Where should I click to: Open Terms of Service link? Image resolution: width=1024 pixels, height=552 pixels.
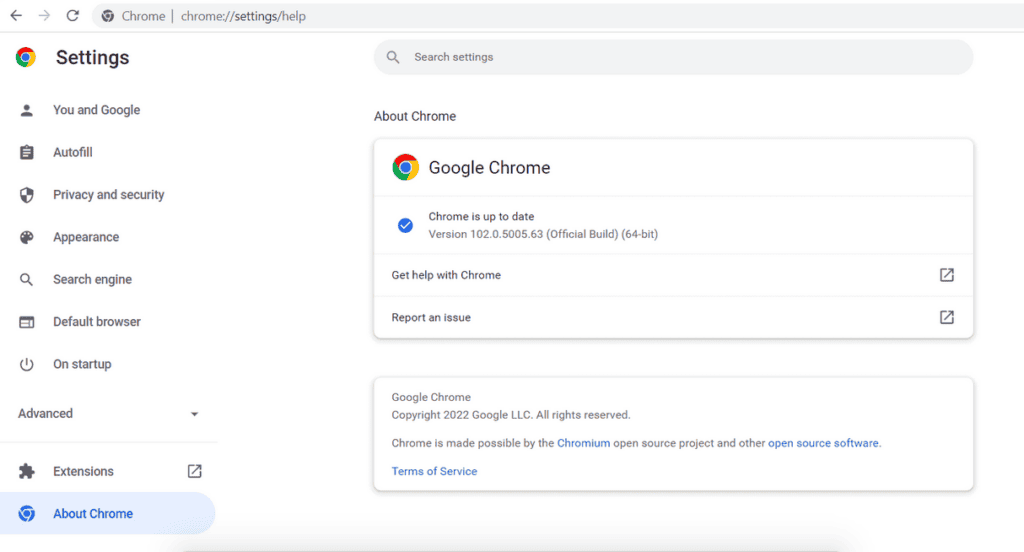(434, 471)
